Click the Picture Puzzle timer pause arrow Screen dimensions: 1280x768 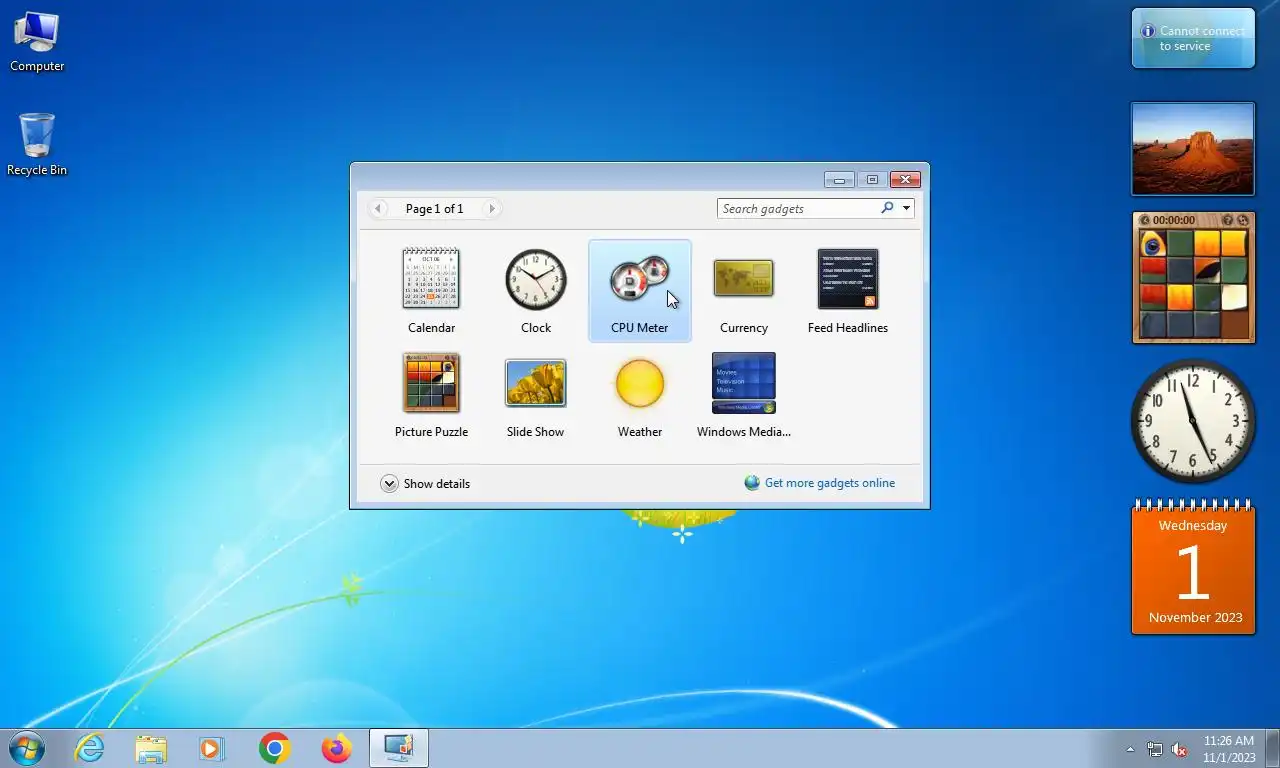click(1145, 220)
